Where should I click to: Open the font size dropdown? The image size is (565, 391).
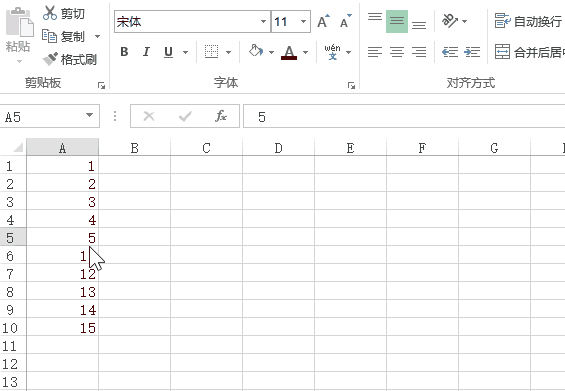click(303, 21)
